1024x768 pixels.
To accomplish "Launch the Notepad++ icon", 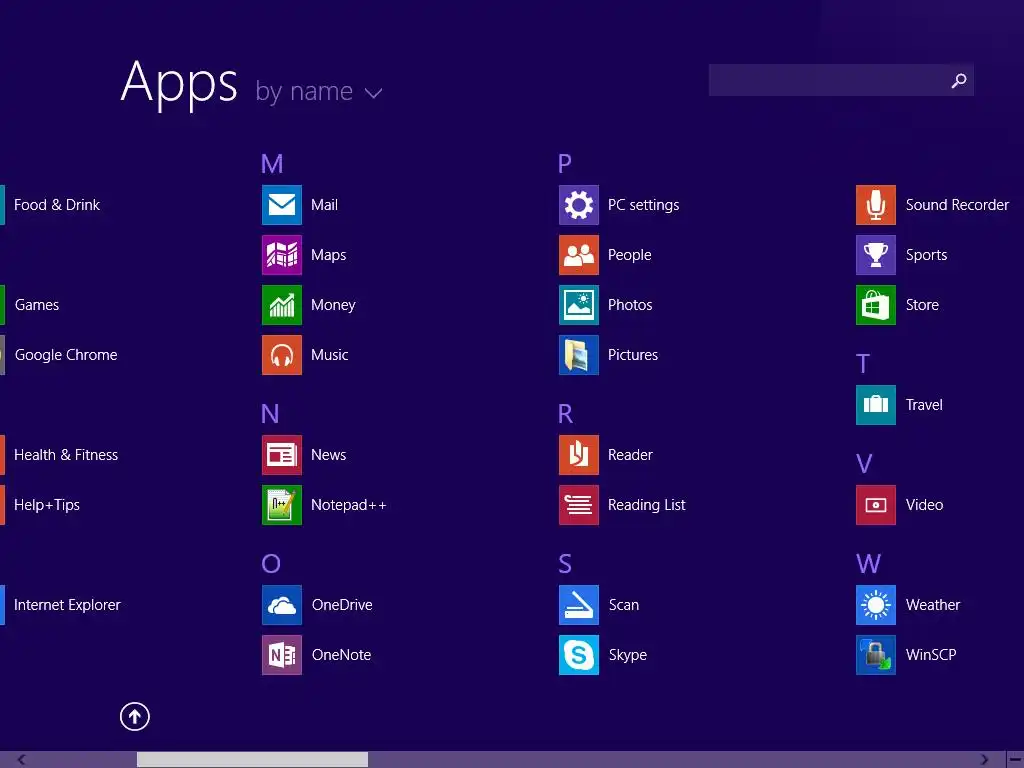I will pos(282,505).
